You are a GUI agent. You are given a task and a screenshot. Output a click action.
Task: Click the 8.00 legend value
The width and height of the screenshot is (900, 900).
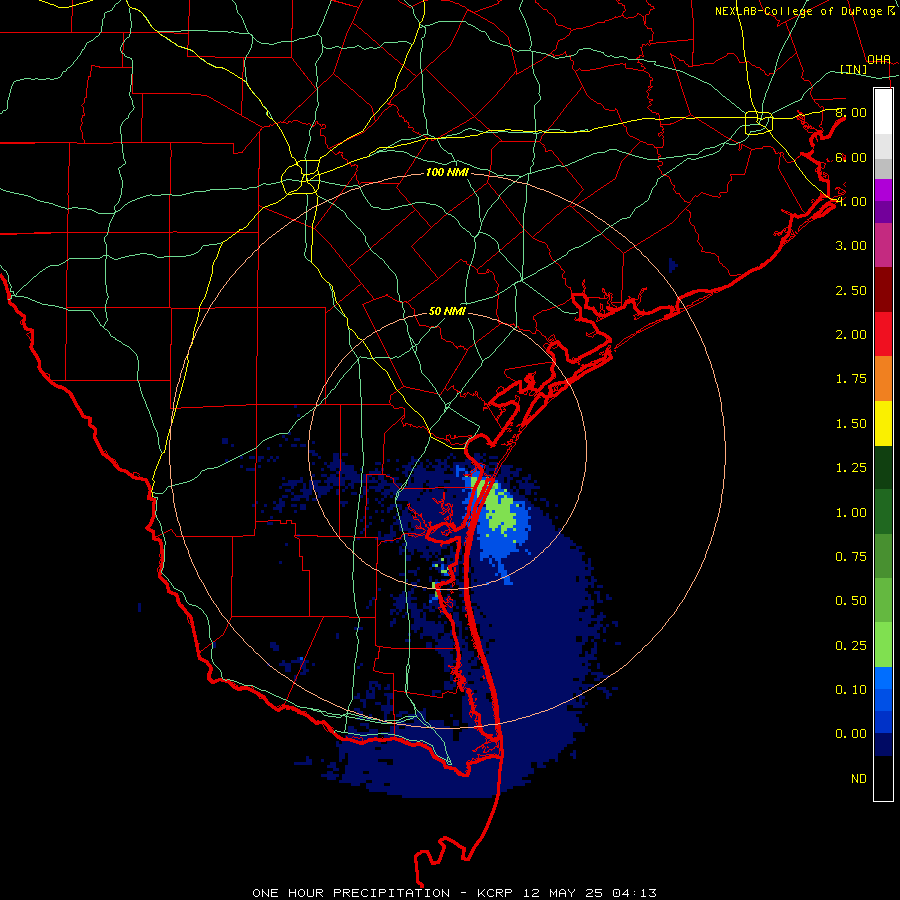(x=851, y=112)
